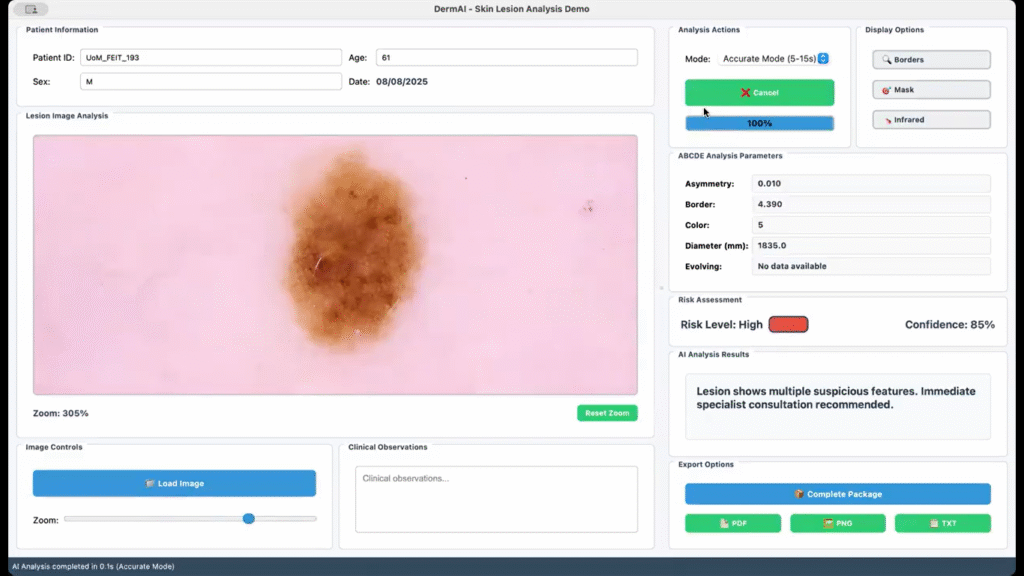Click Reset Zoom below the lesion image

click(607, 412)
